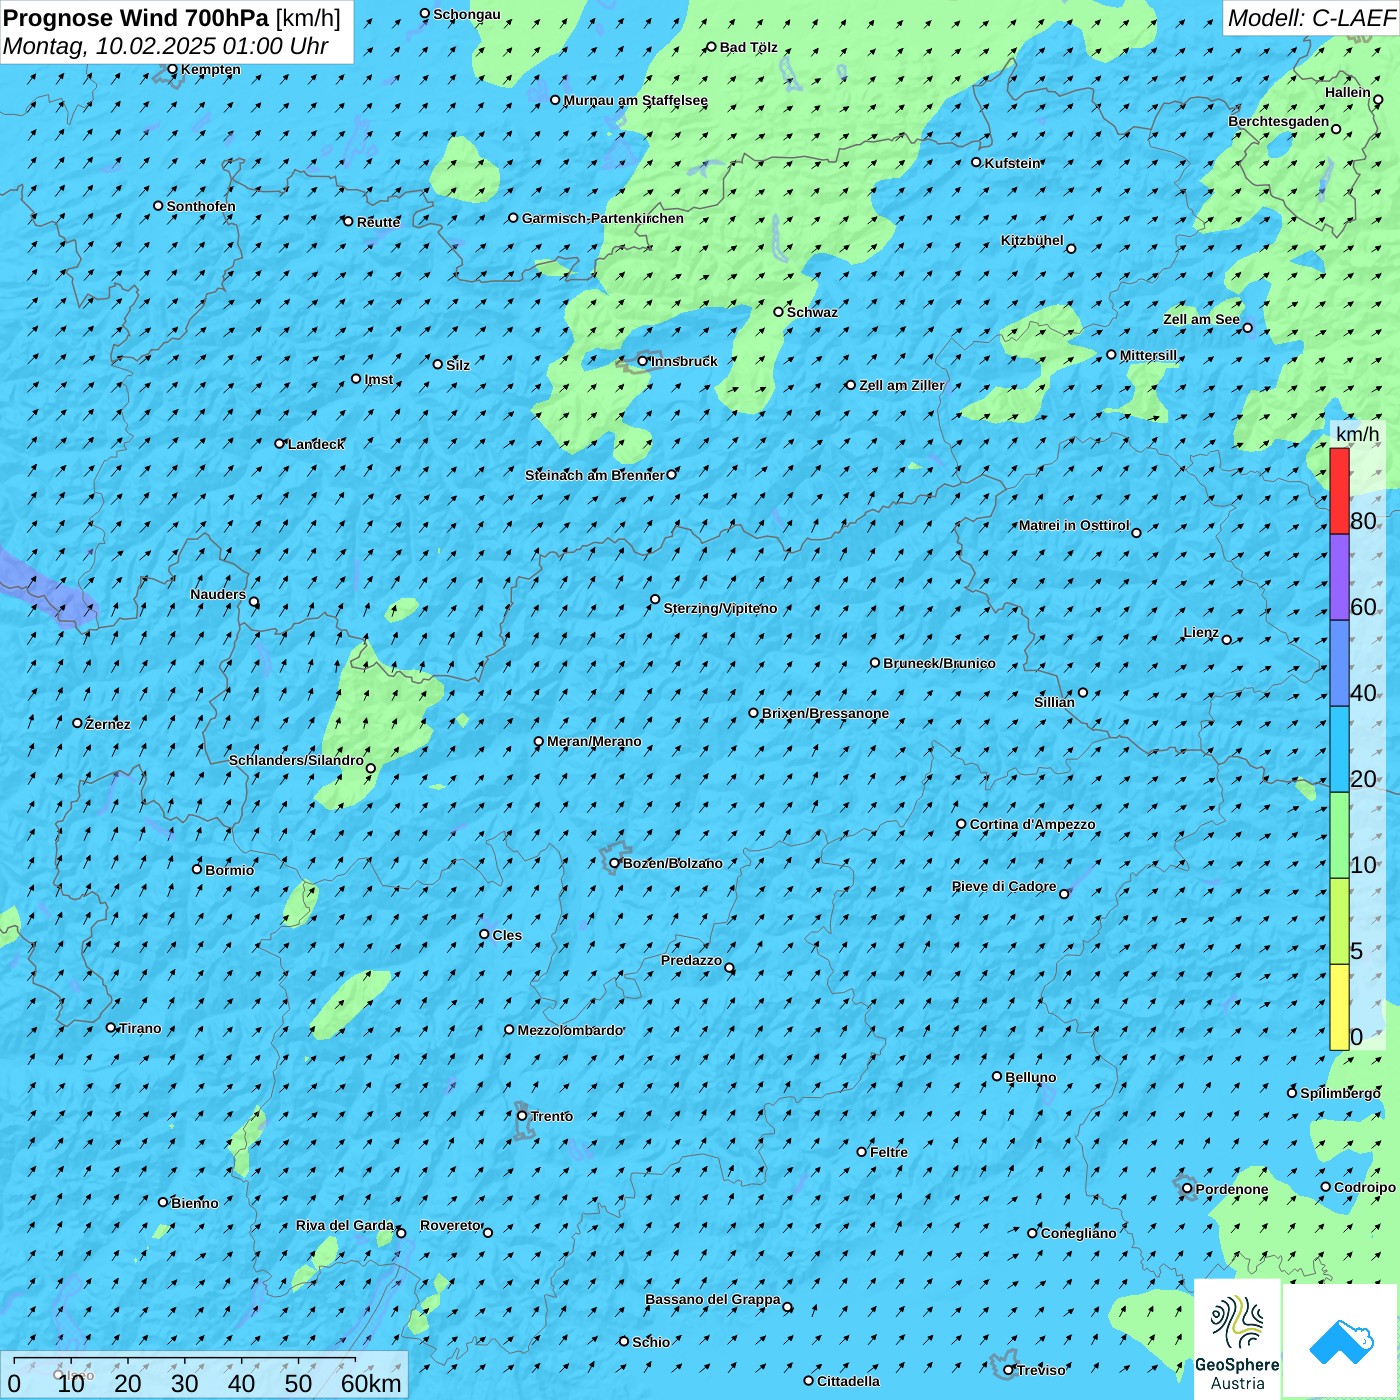Click the Kempten city marker
Screen dimensions: 1400x1400
(172, 69)
